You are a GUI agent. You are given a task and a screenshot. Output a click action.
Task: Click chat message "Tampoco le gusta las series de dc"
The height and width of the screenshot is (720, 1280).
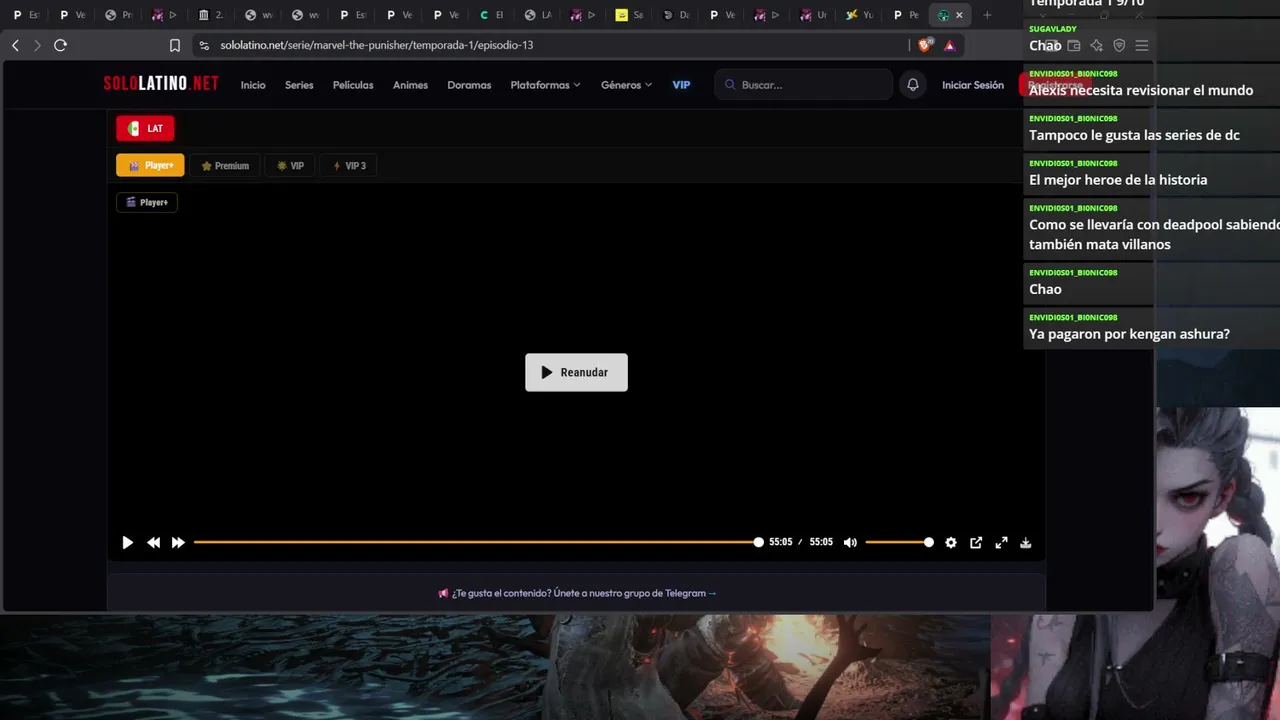point(1134,135)
